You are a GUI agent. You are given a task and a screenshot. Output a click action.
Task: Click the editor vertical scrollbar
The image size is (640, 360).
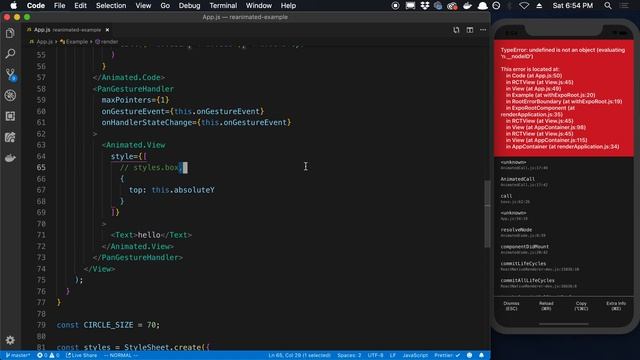(x=487, y=214)
